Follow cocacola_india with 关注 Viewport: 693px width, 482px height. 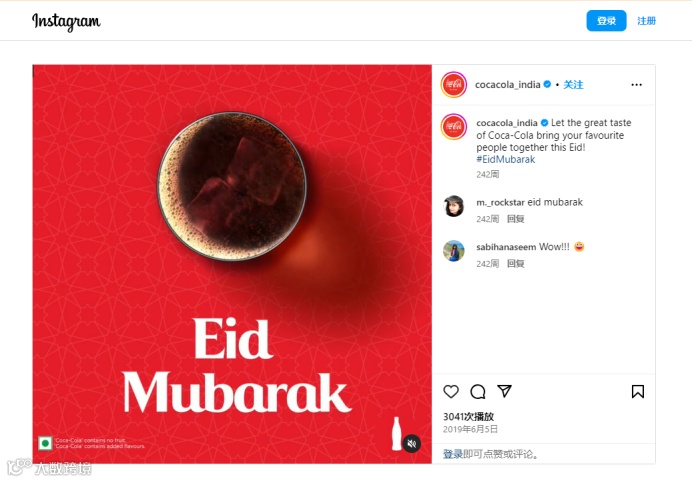pyautogui.click(x=573, y=84)
